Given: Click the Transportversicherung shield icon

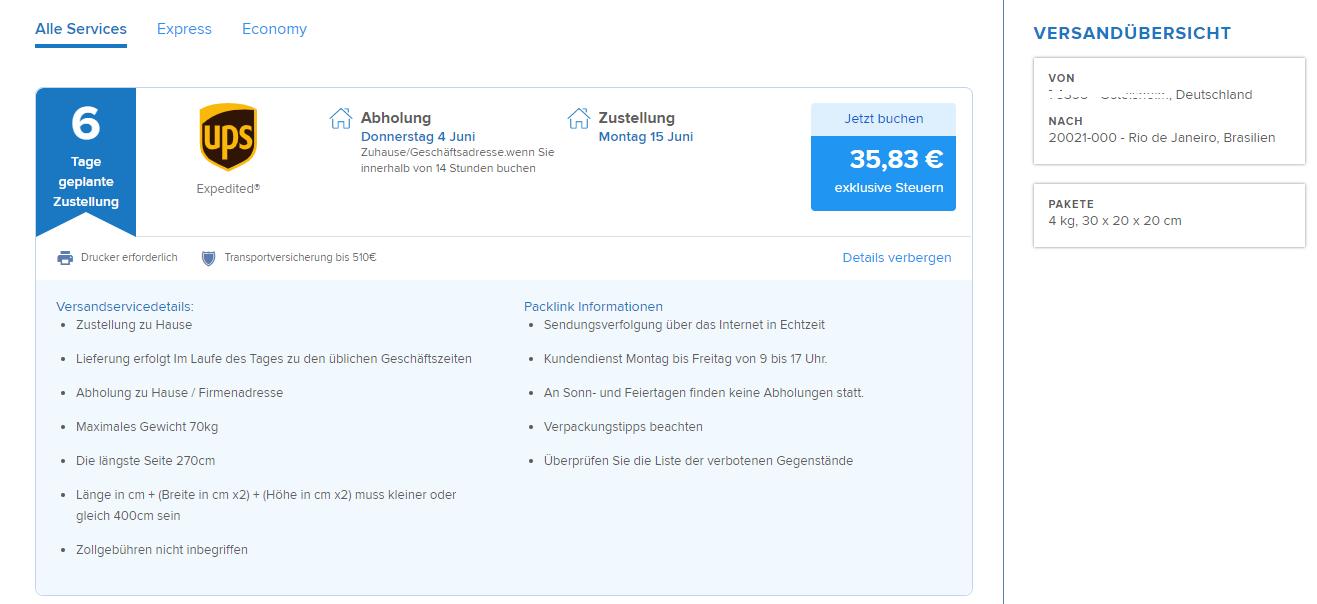Looking at the screenshot, I should 208,258.
